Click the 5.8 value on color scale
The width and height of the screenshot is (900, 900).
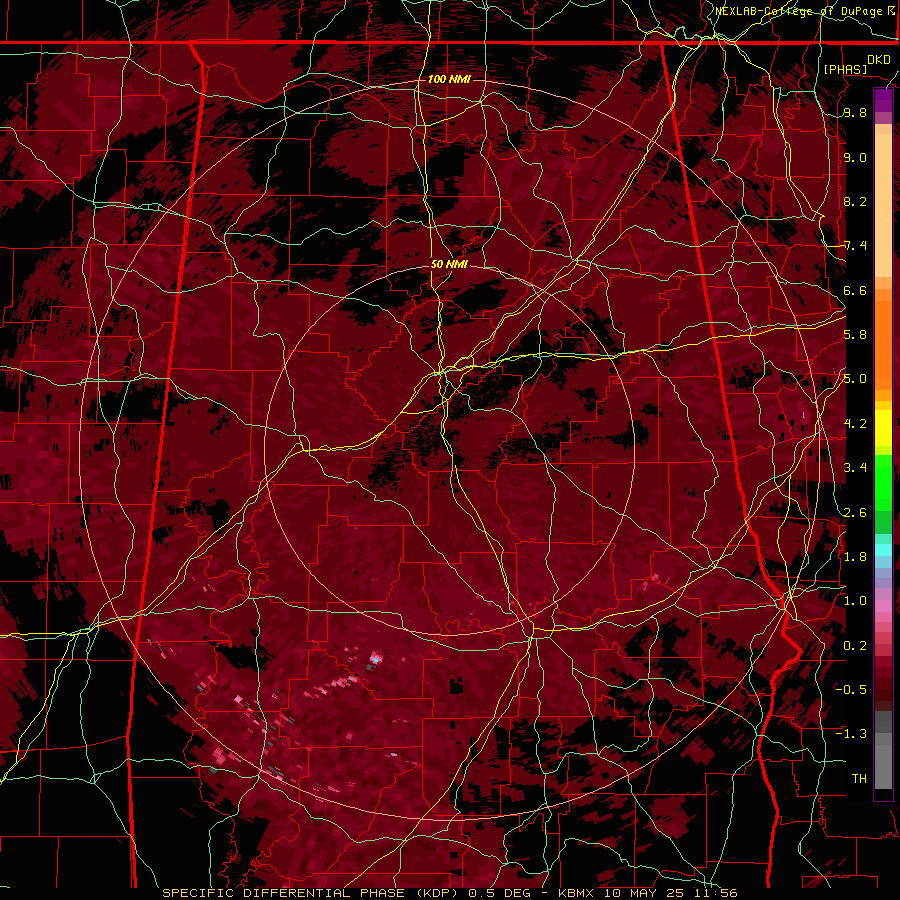click(x=855, y=334)
